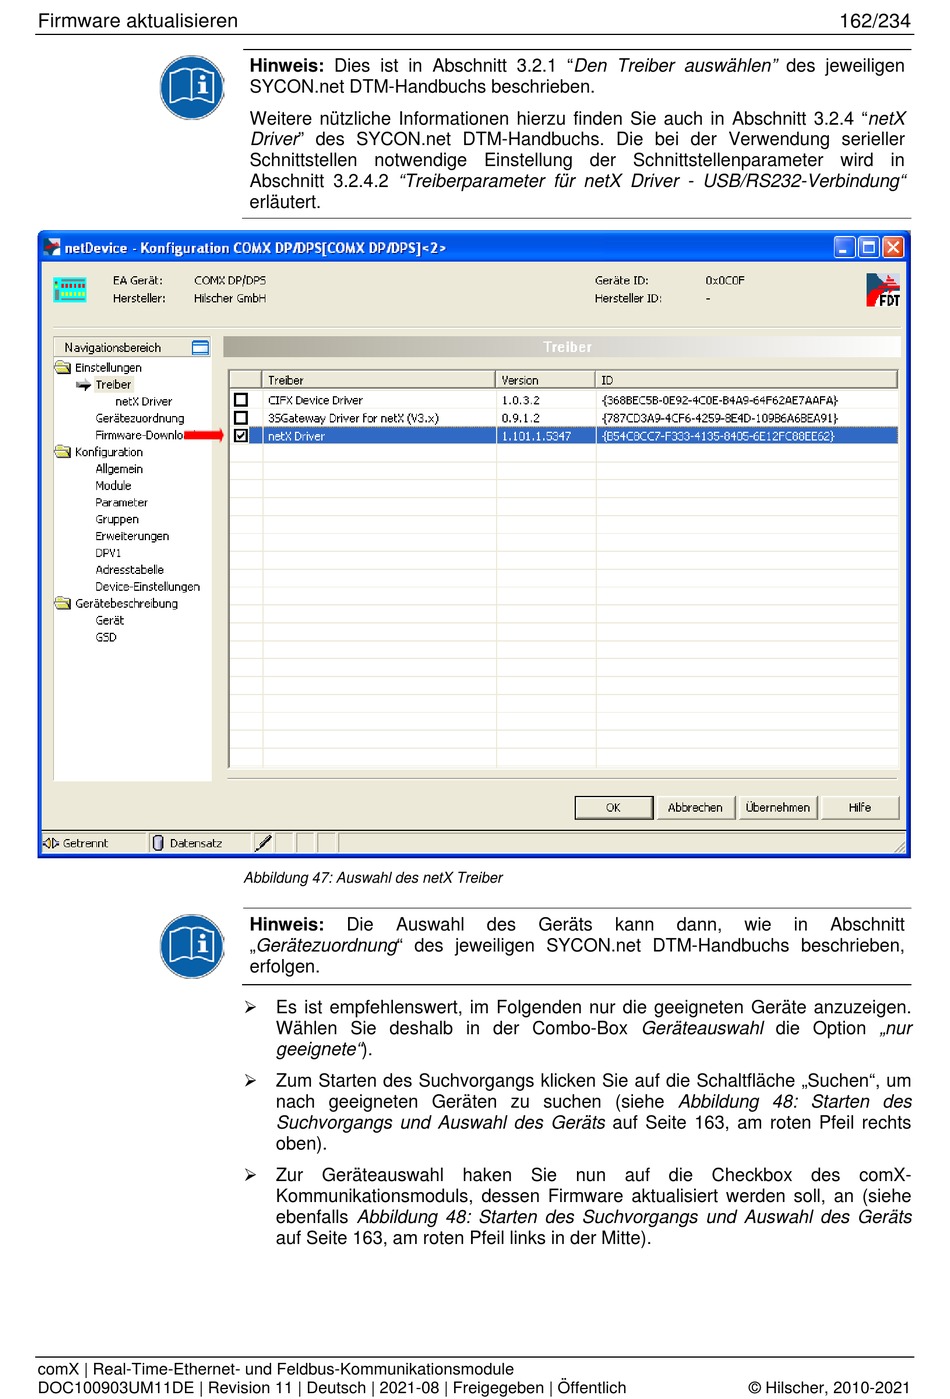The height and width of the screenshot is (1399, 950).
Task: Close the netDevice configuration window
Action: 893,247
